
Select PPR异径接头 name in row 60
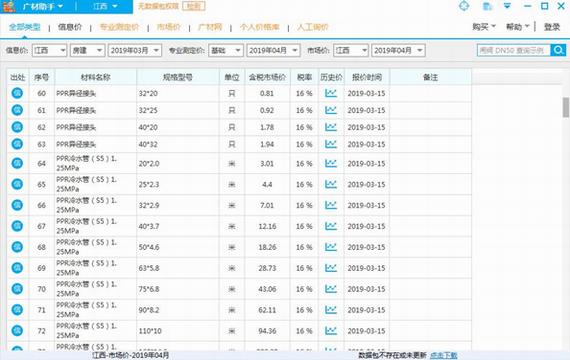(x=76, y=93)
